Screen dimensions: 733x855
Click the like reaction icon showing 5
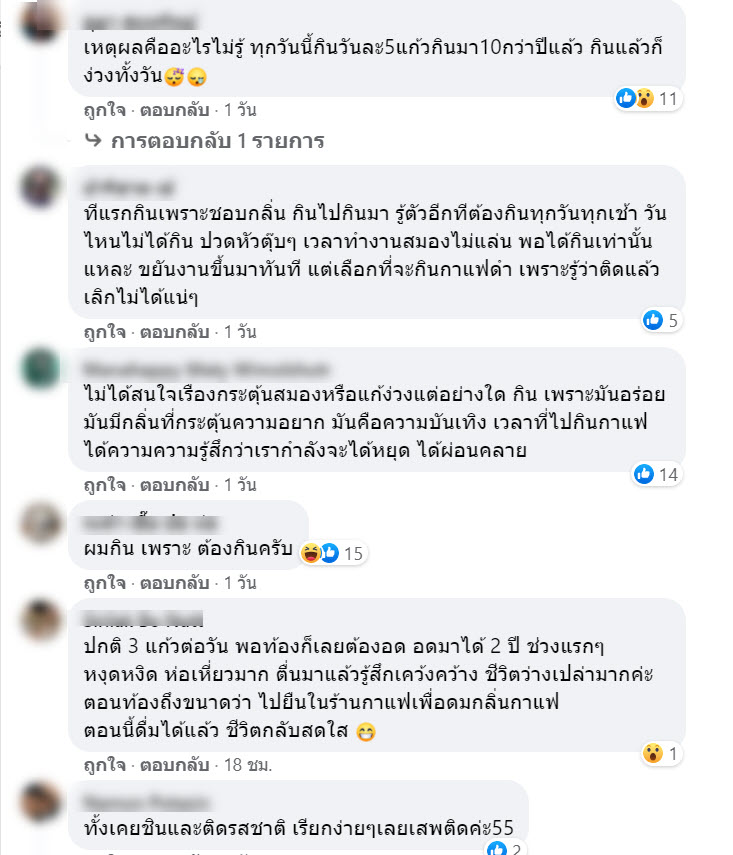point(661,320)
